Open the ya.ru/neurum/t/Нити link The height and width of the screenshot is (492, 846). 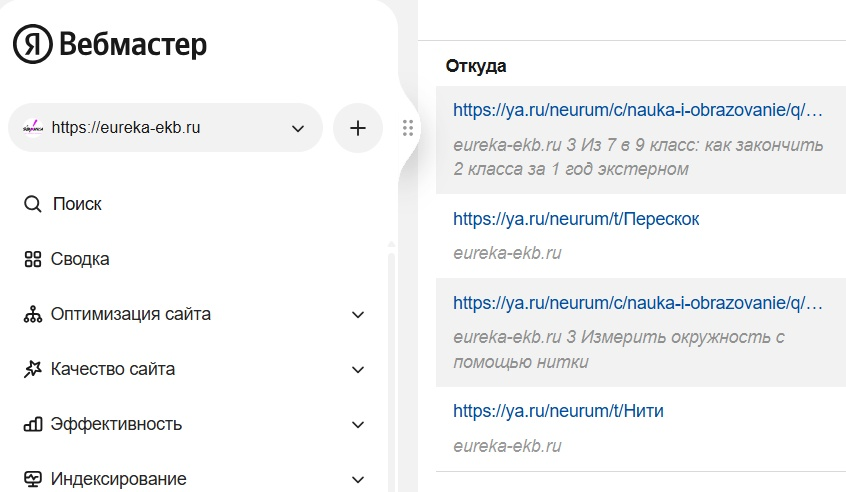pos(558,411)
